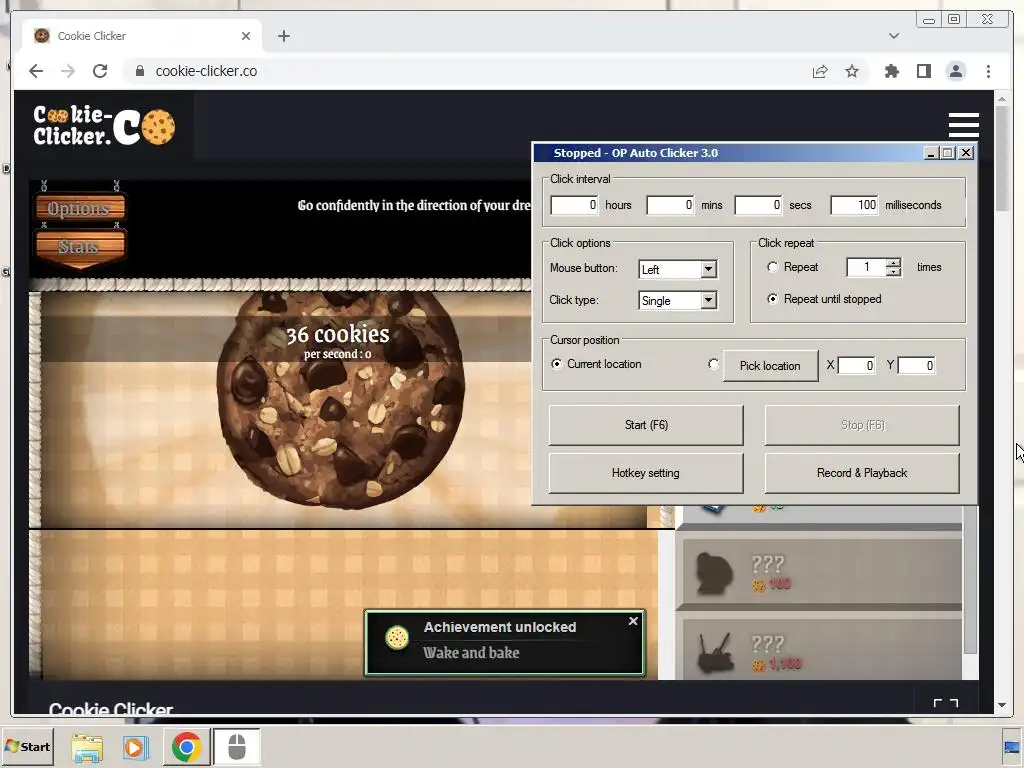This screenshot has height=768, width=1024.
Task: Open the site hamburger menu
Action: coord(963,125)
